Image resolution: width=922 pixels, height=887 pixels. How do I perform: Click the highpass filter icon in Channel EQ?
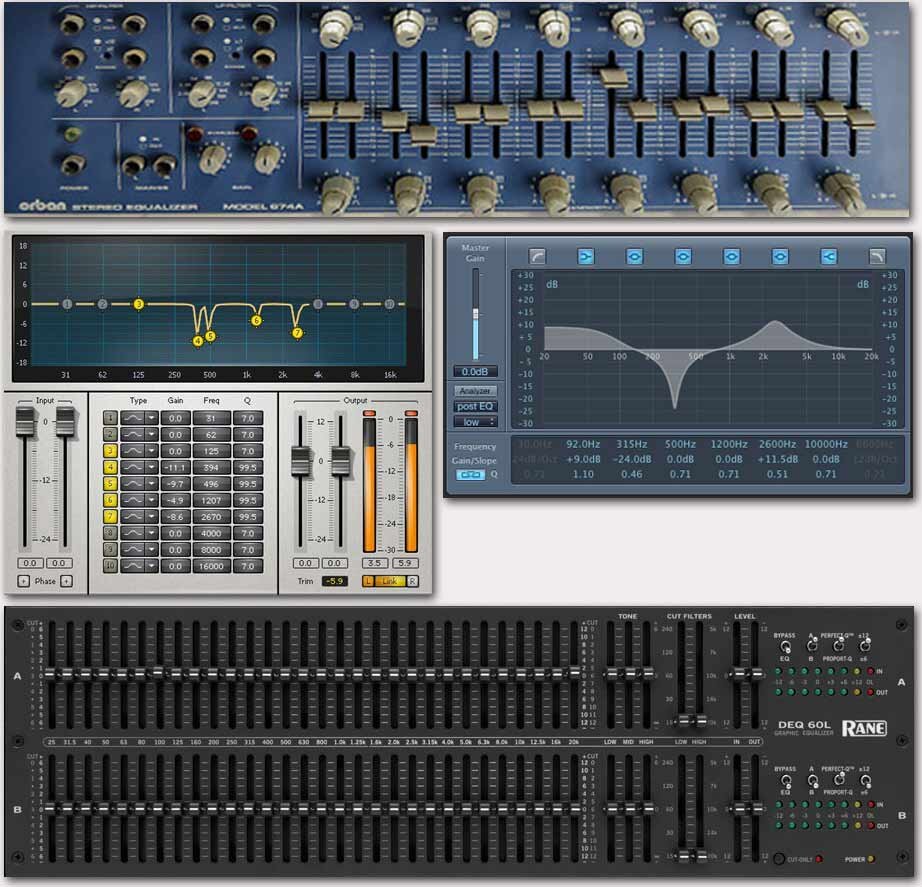click(x=537, y=256)
